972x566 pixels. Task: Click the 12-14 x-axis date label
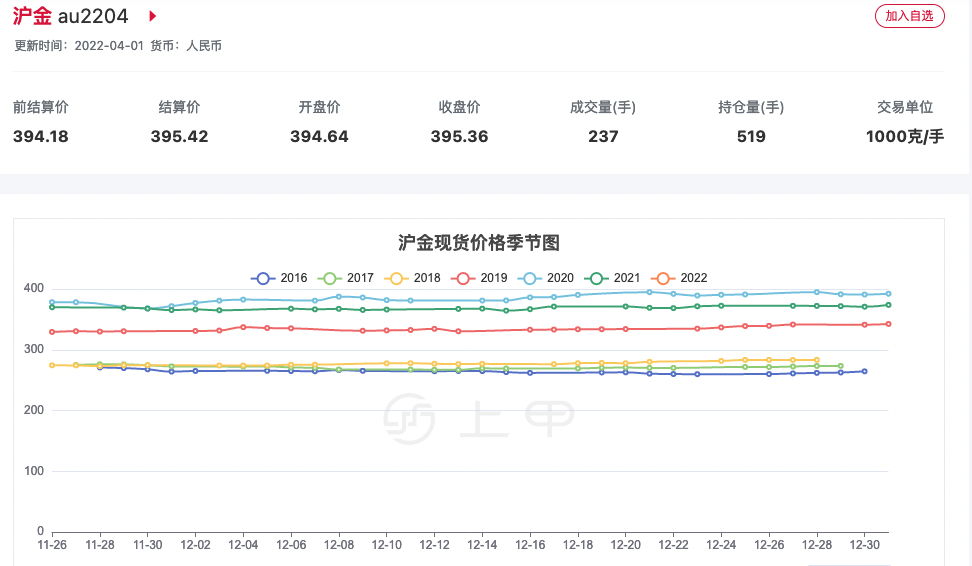tap(482, 545)
